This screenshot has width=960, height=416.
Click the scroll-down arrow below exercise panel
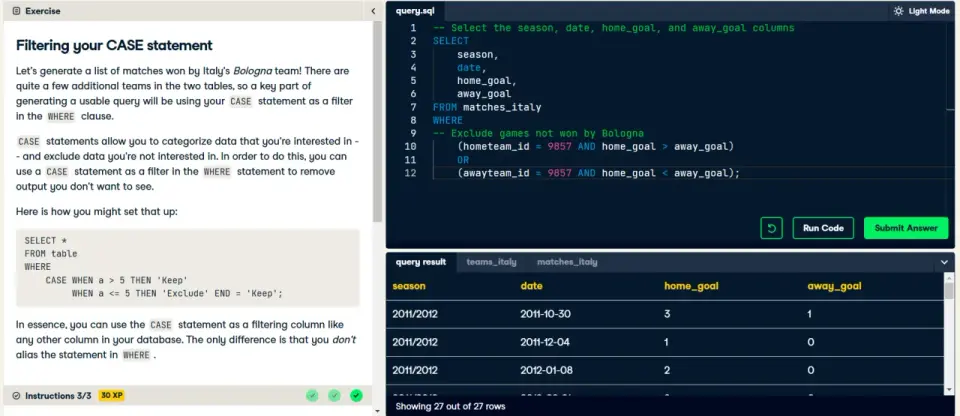click(377, 411)
